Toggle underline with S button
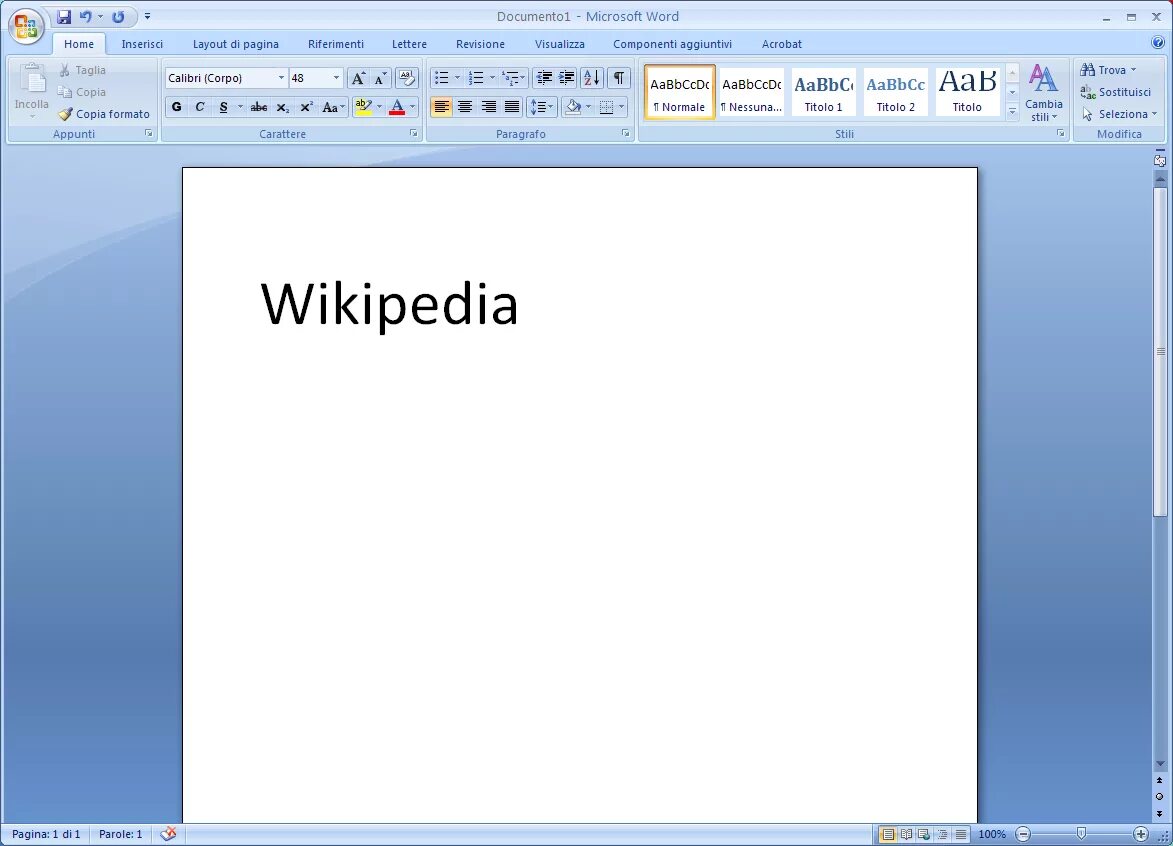Viewport: 1173px width, 846px height. pos(223,107)
